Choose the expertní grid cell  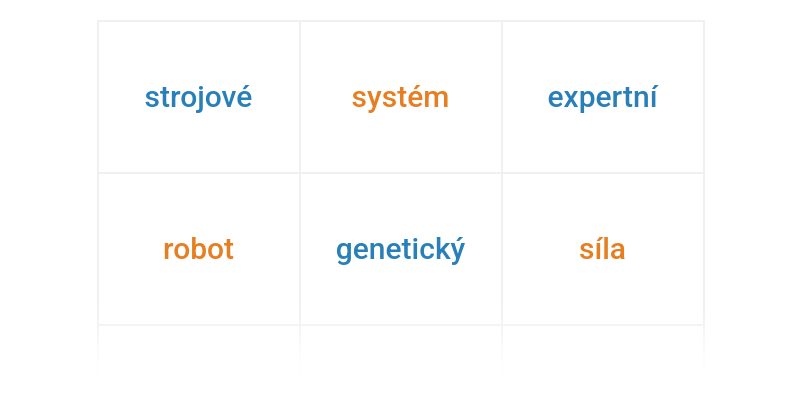602,98
